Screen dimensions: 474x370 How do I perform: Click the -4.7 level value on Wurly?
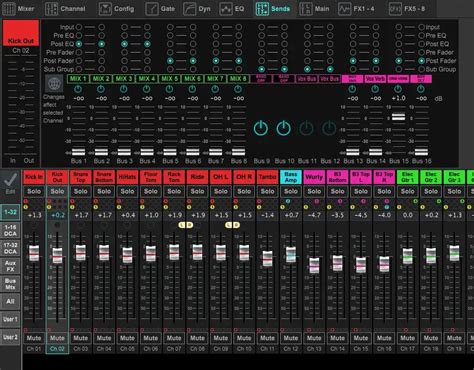314,215
